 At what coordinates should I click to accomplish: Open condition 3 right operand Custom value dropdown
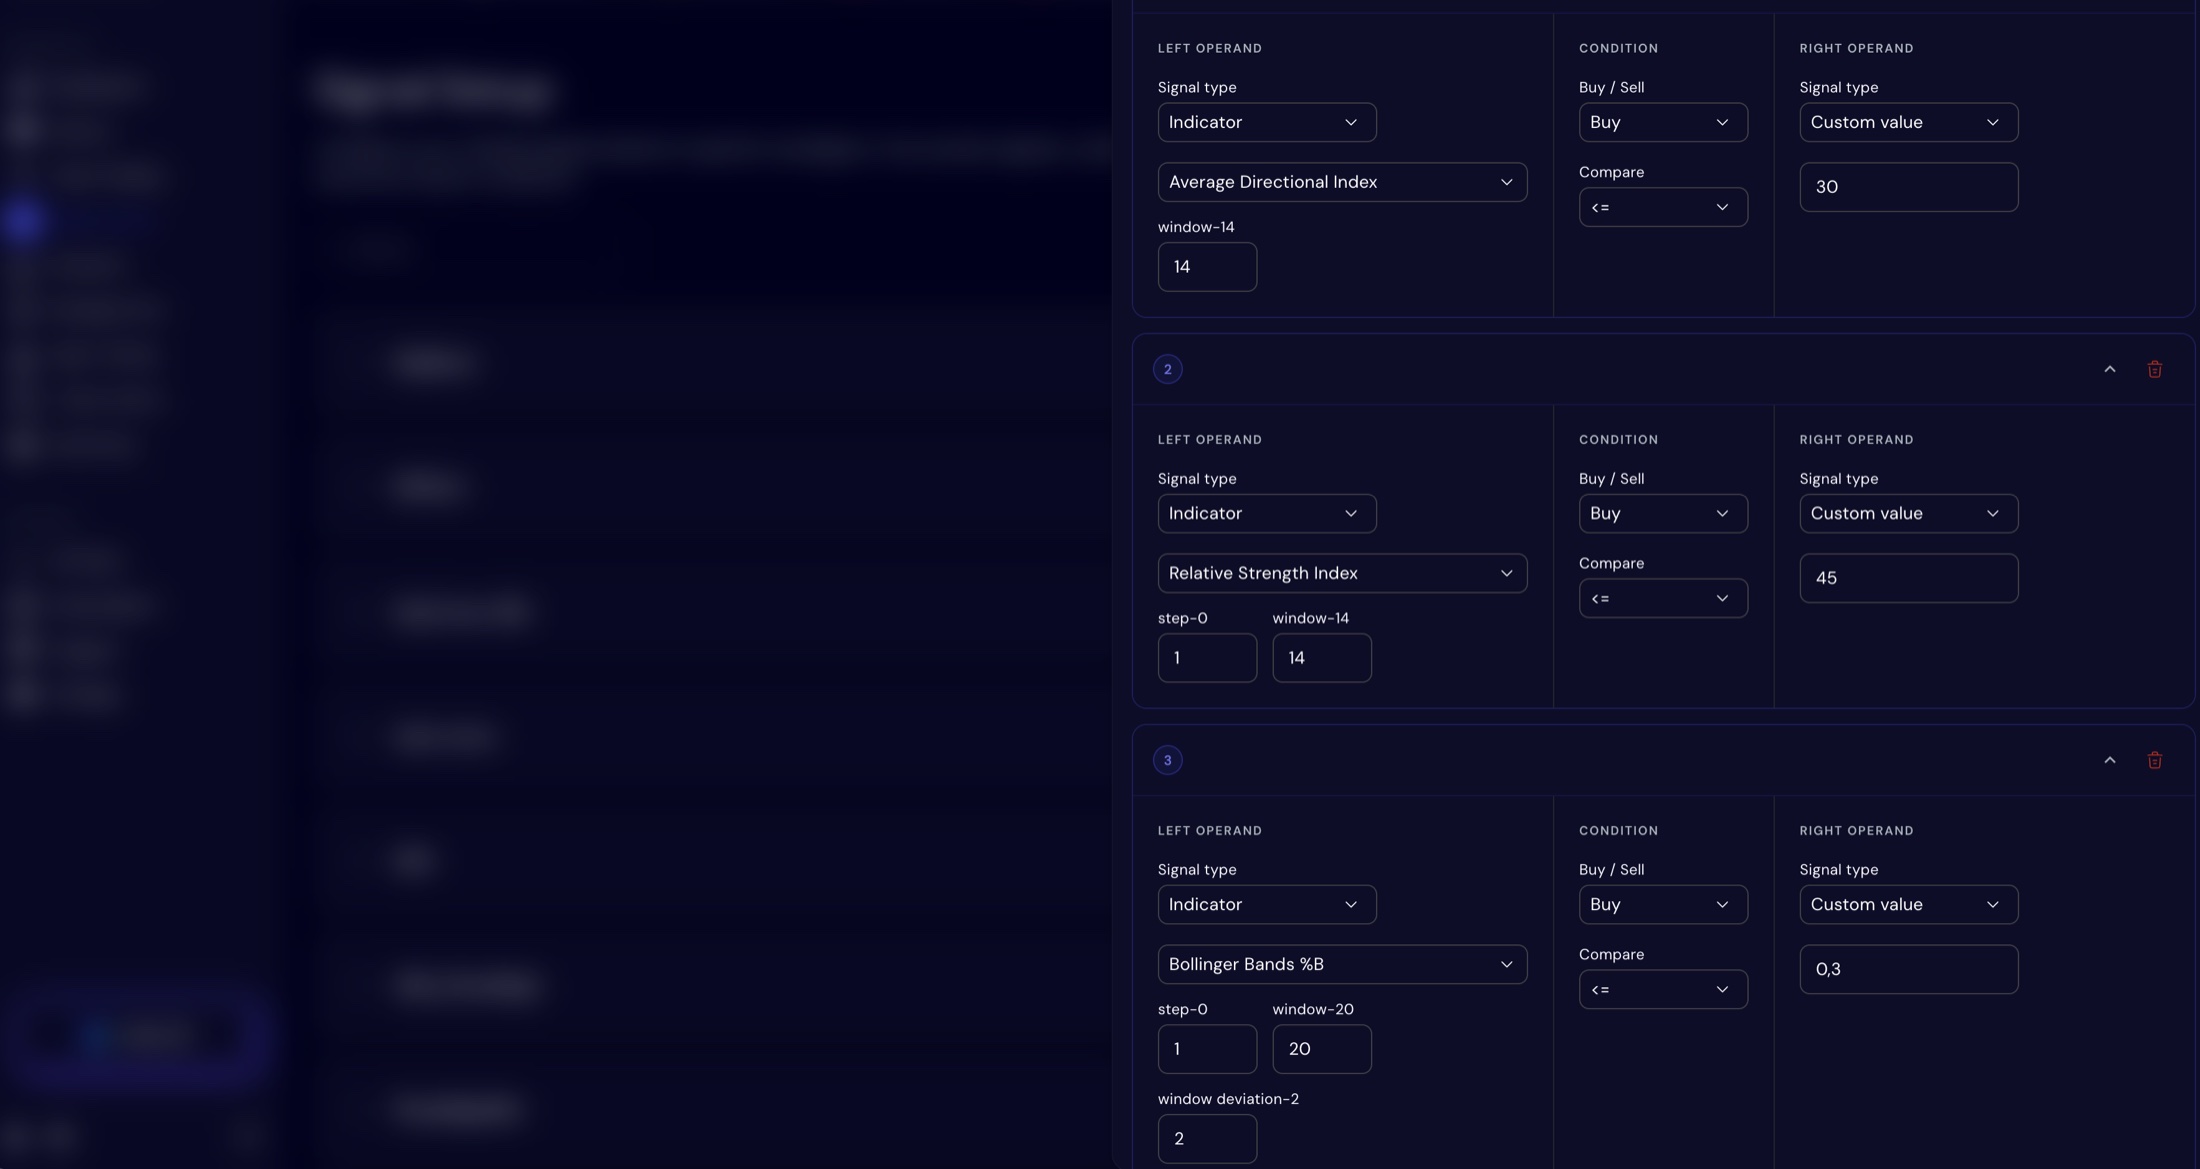click(1908, 904)
